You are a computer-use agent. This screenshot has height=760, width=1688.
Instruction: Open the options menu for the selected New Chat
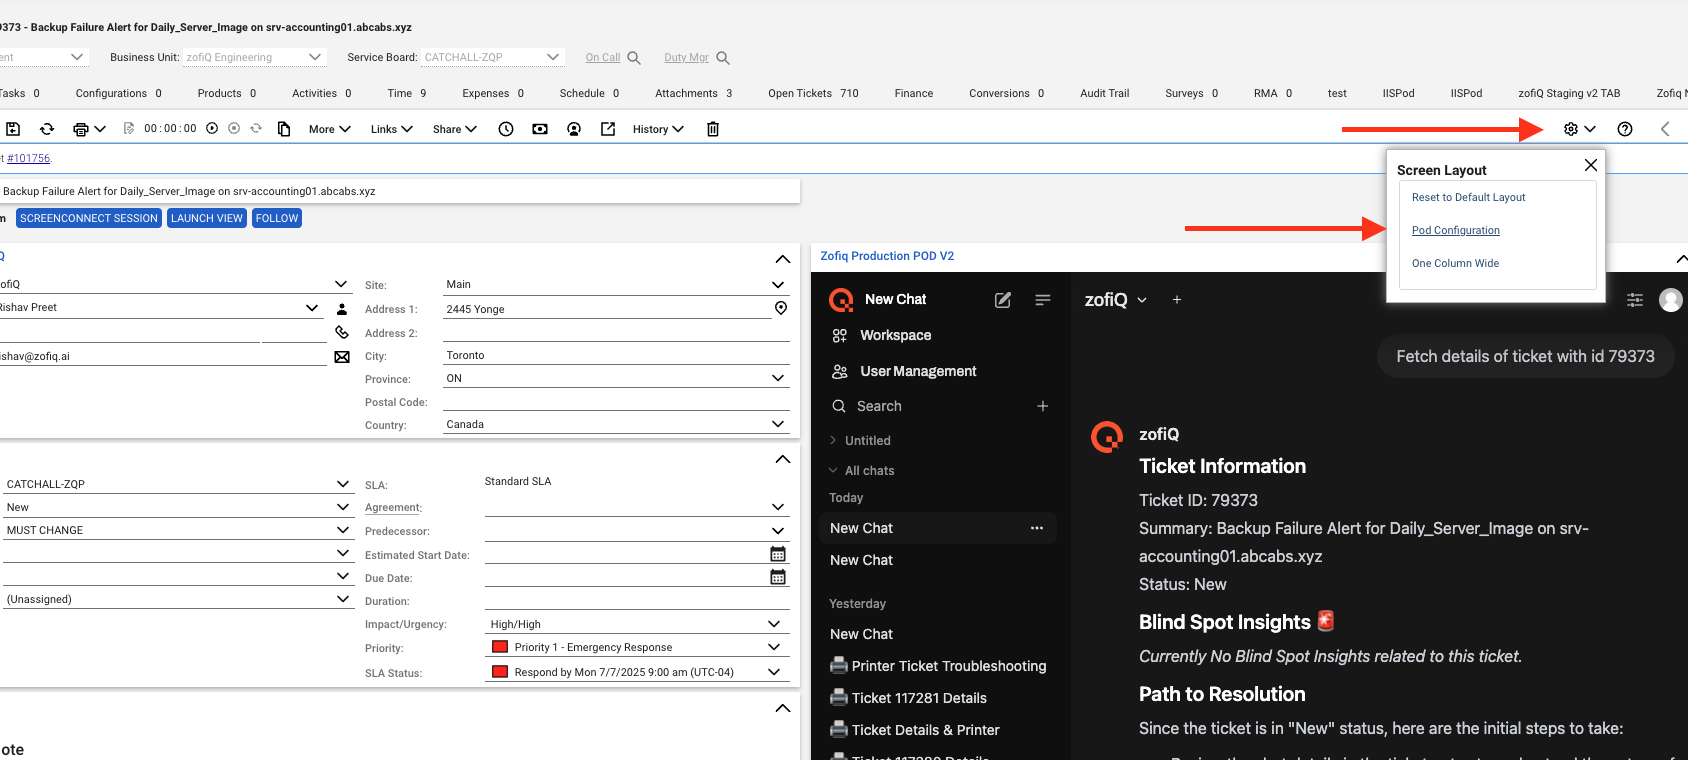[1037, 528]
